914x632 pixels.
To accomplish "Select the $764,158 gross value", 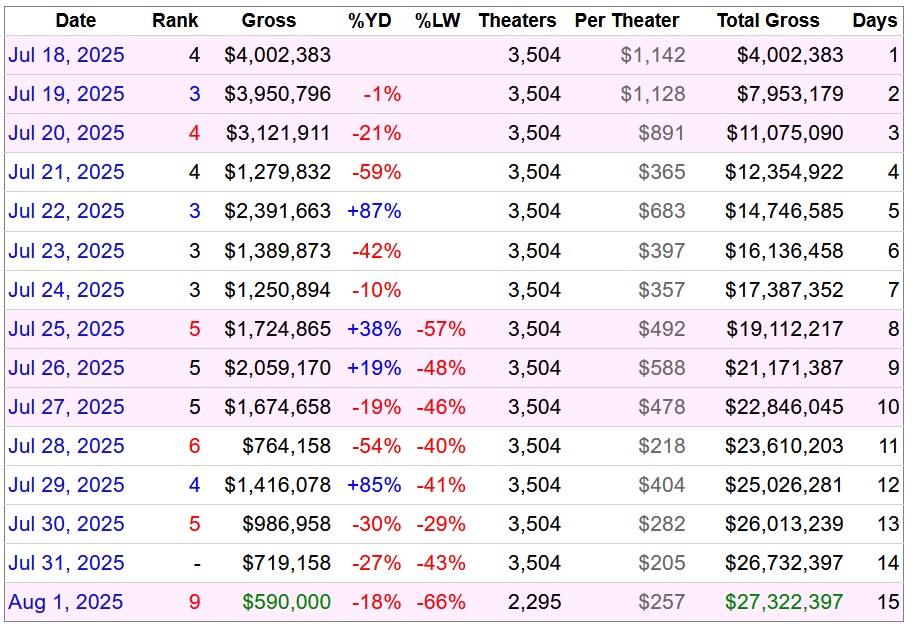I will click(287, 447).
